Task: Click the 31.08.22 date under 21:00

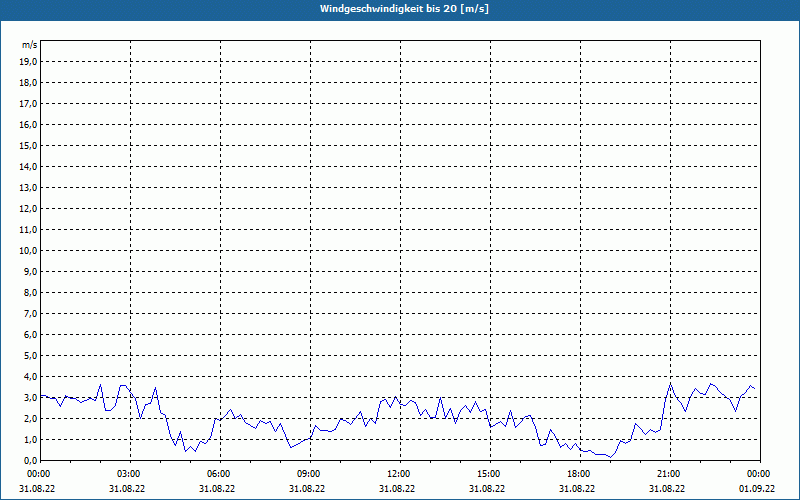Action: [667, 488]
